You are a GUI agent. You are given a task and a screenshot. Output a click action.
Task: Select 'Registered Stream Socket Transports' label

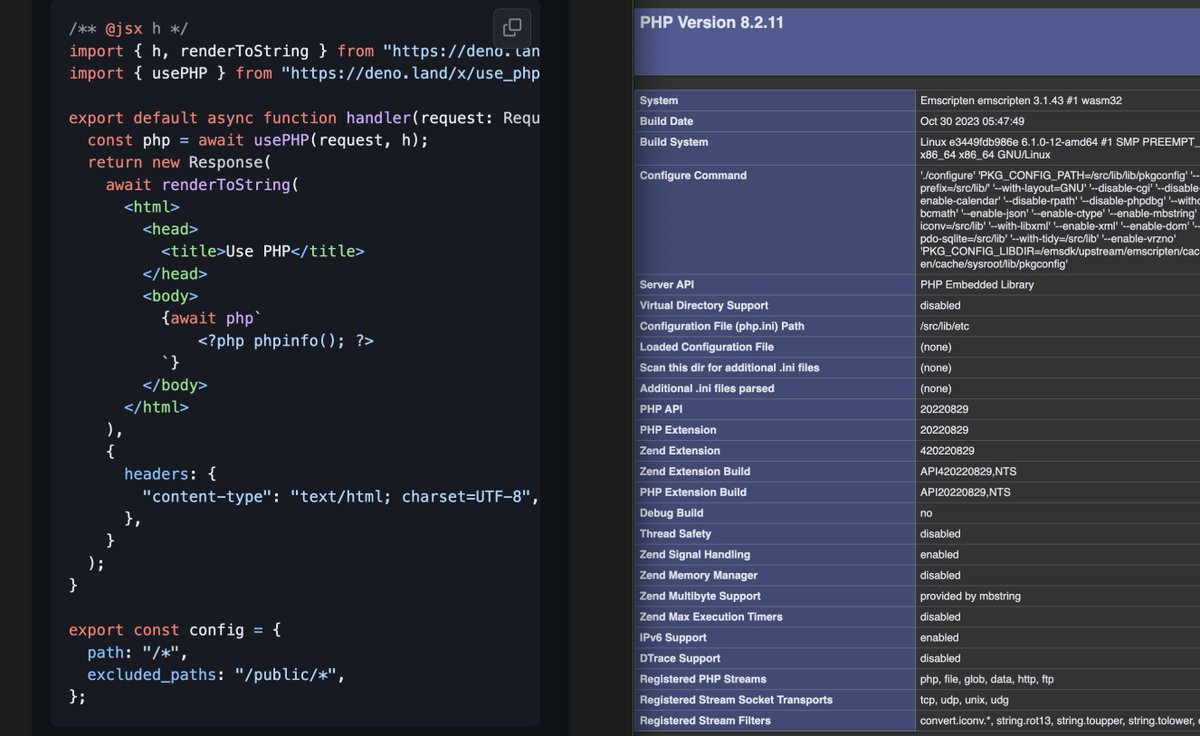tap(736, 700)
